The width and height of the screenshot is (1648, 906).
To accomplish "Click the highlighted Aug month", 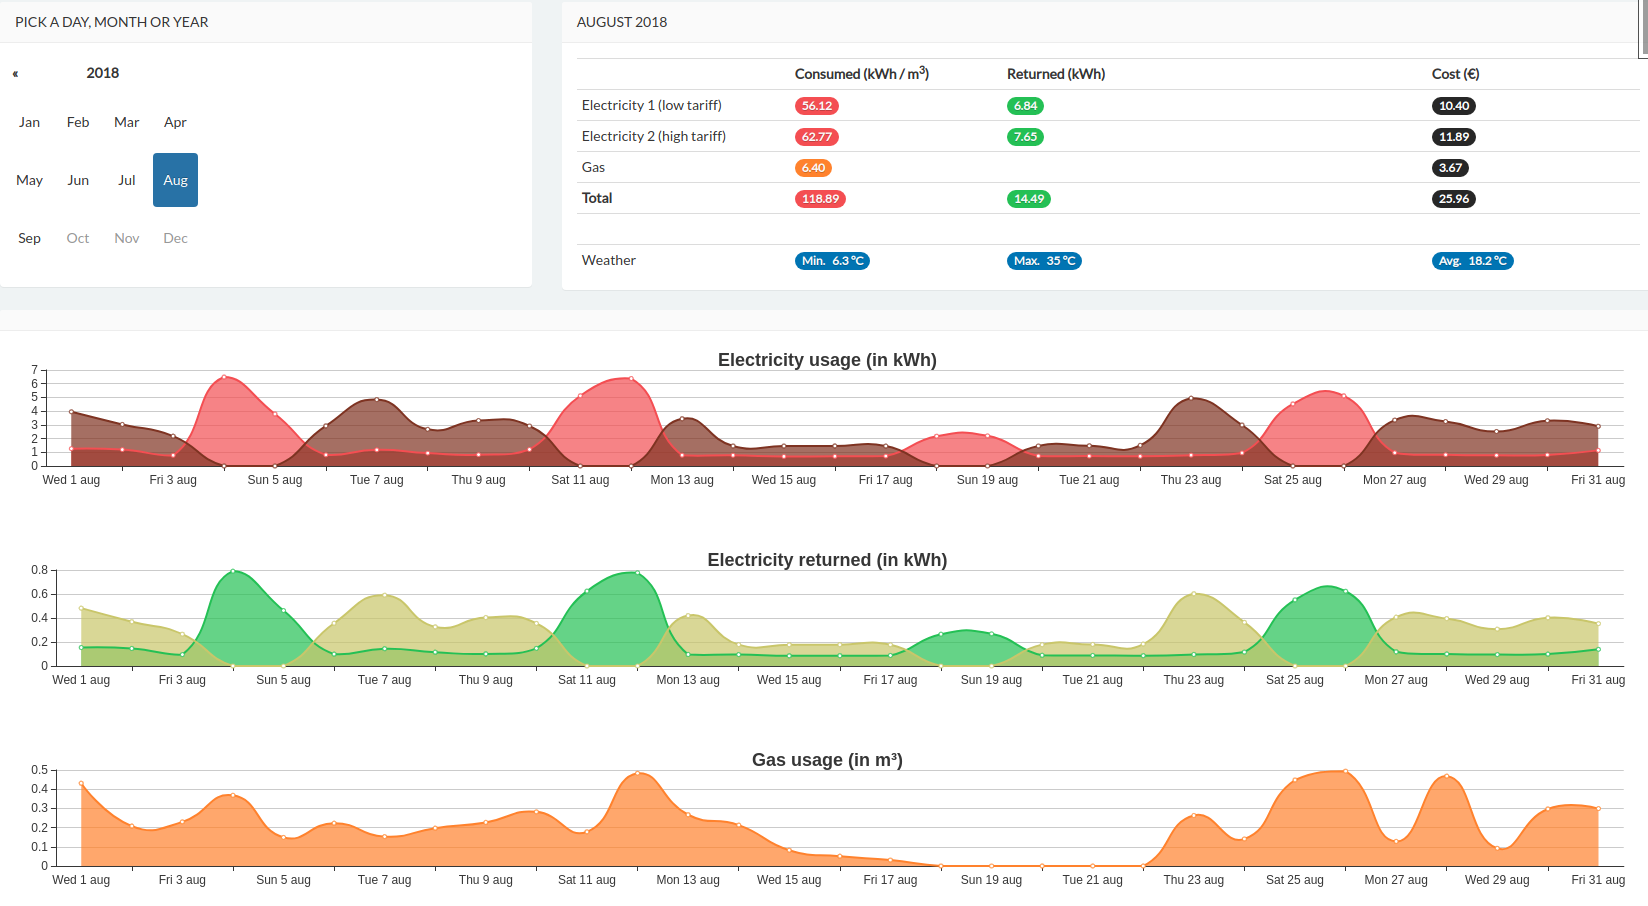I will pyautogui.click(x=175, y=180).
